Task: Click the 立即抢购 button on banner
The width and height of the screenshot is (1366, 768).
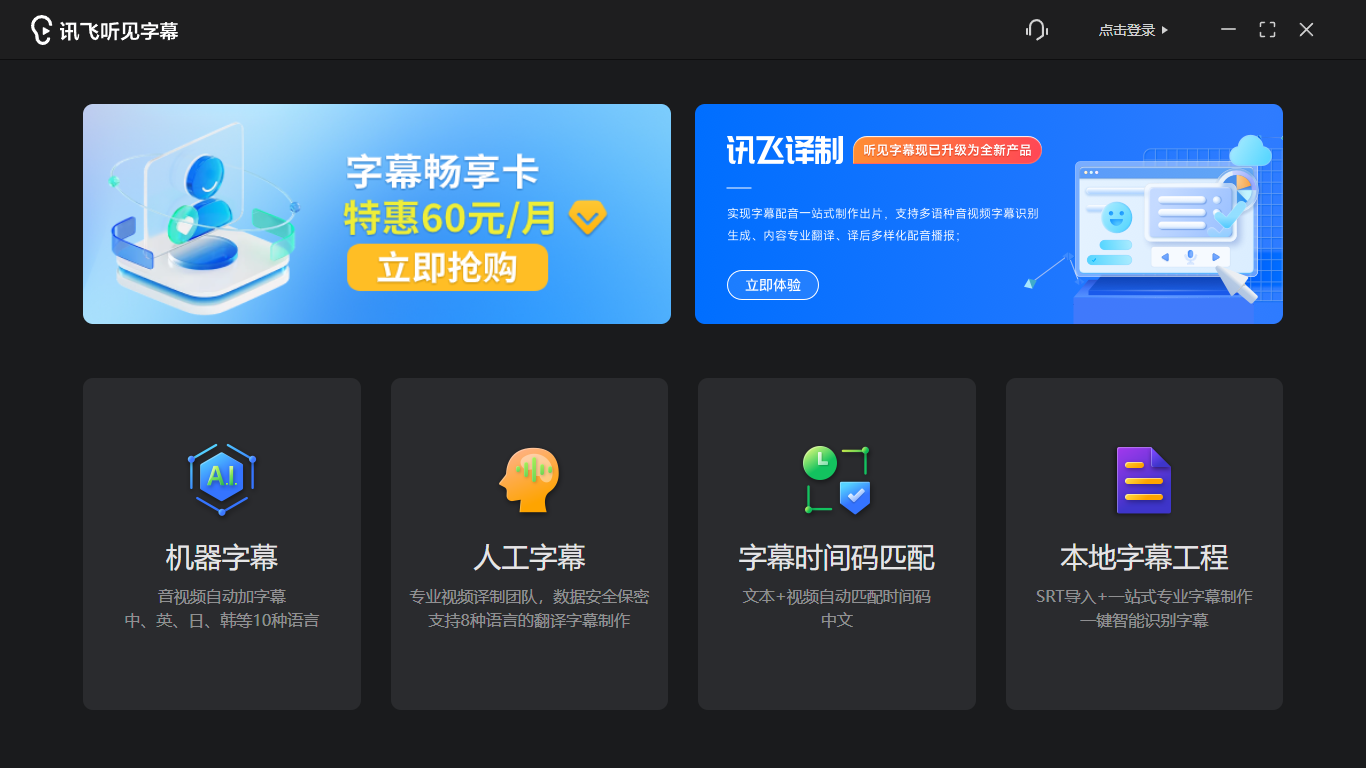Action: click(x=447, y=267)
